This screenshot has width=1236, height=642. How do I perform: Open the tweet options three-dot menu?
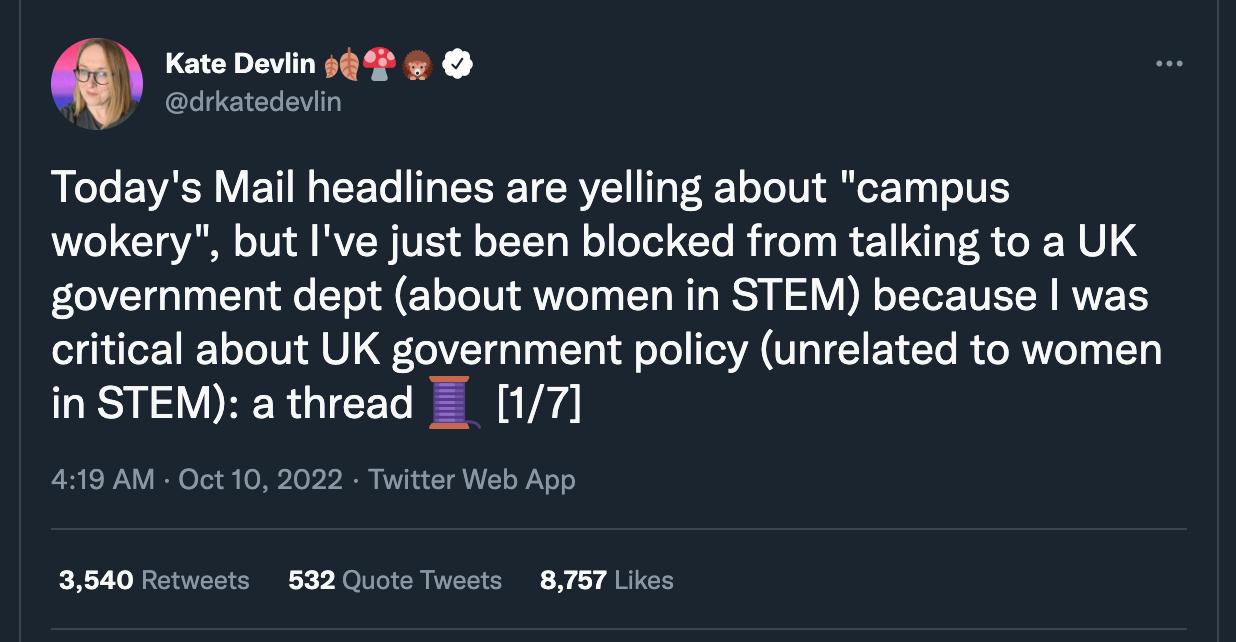[1168, 62]
